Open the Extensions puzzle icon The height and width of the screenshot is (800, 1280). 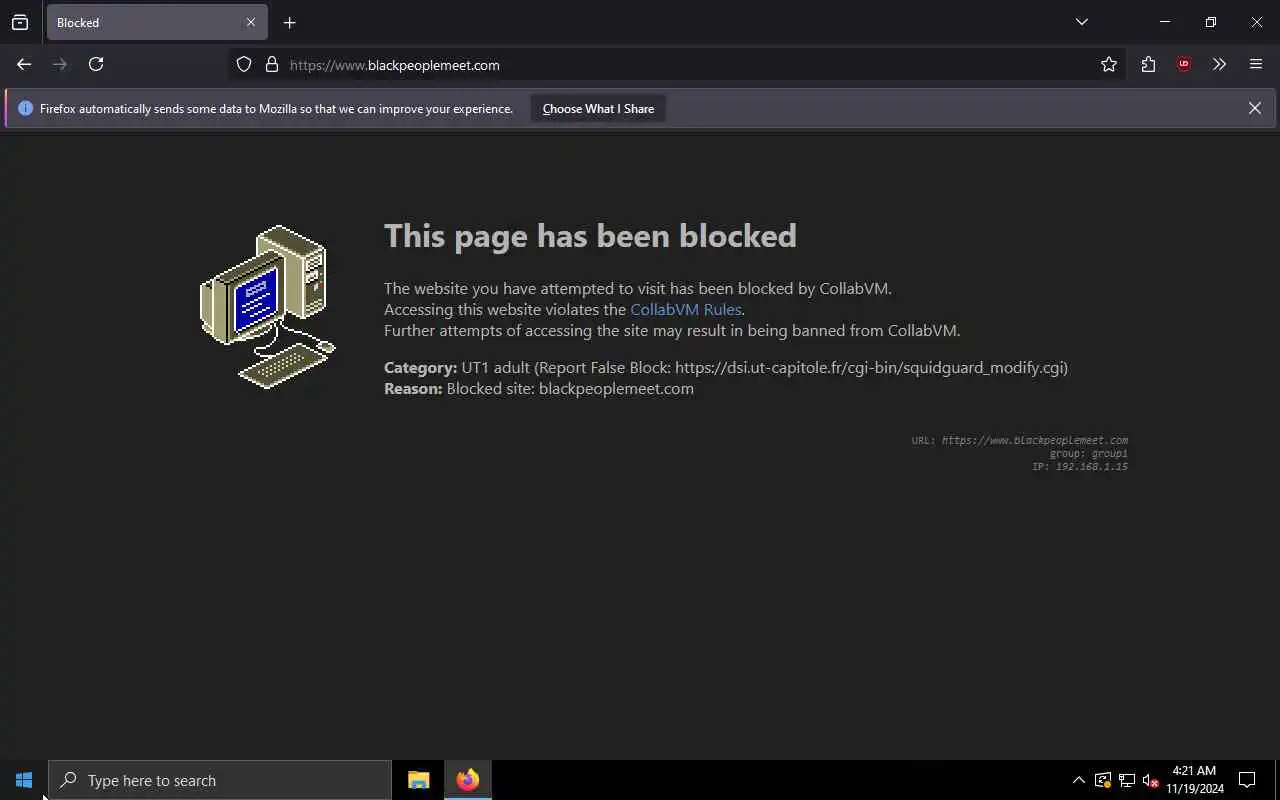[1148, 65]
